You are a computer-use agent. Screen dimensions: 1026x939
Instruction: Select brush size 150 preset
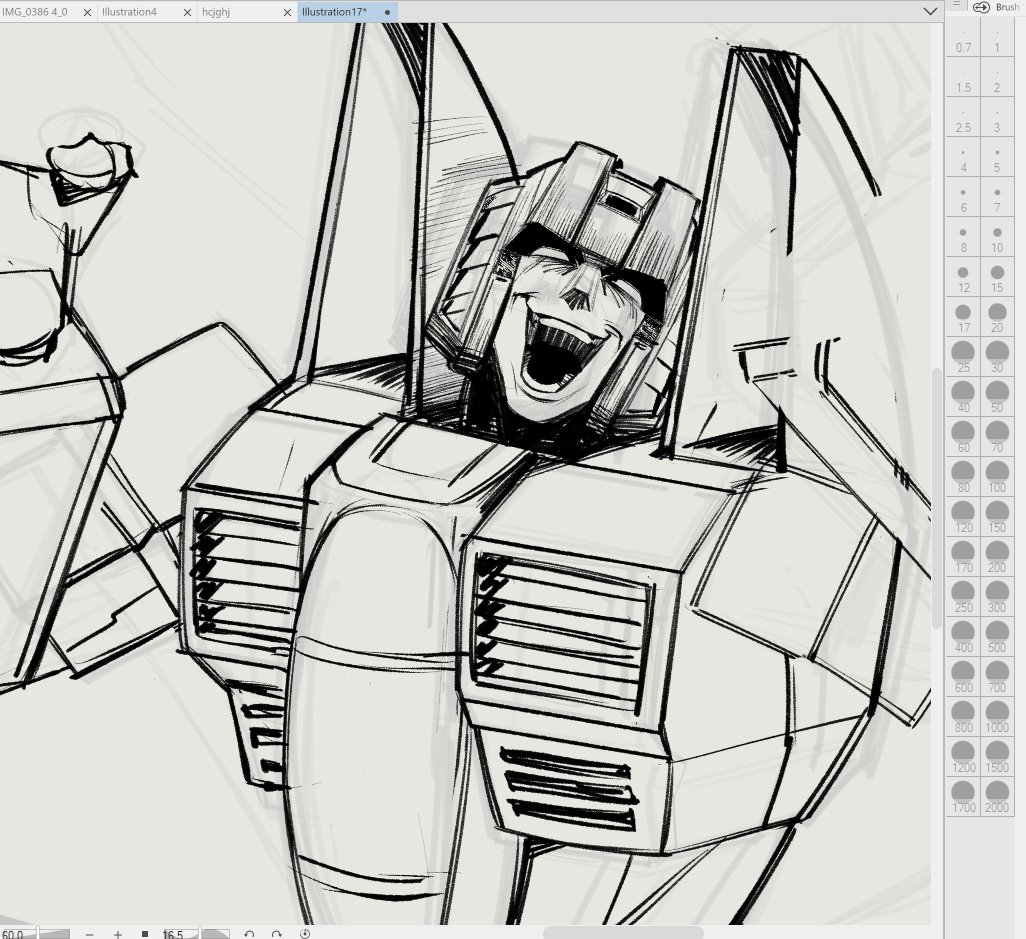tap(997, 518)
